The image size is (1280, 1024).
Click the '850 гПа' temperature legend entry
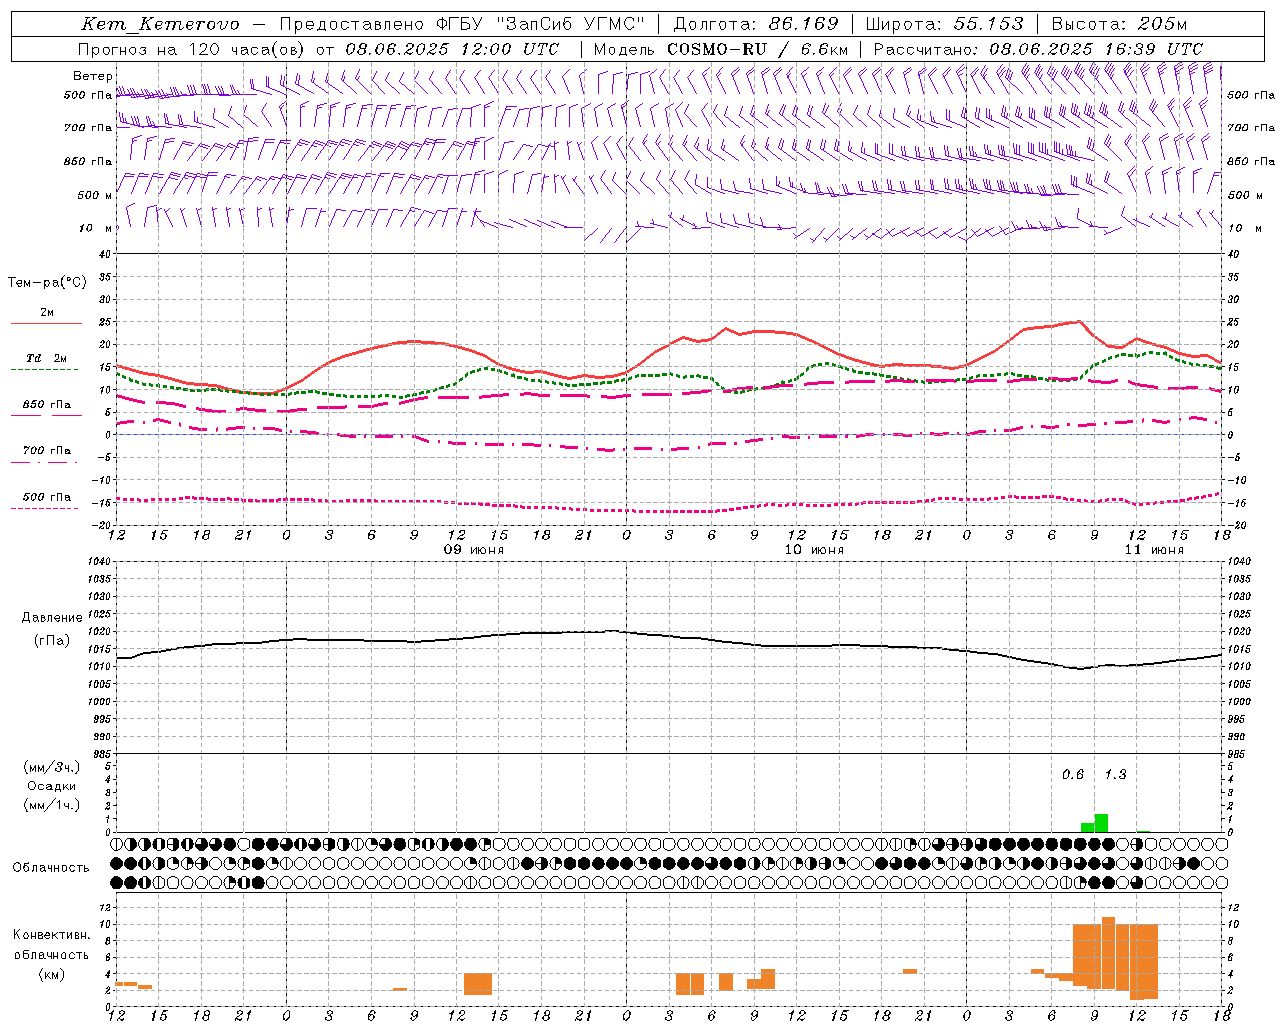pyautogui.click(x=47, y=405)
